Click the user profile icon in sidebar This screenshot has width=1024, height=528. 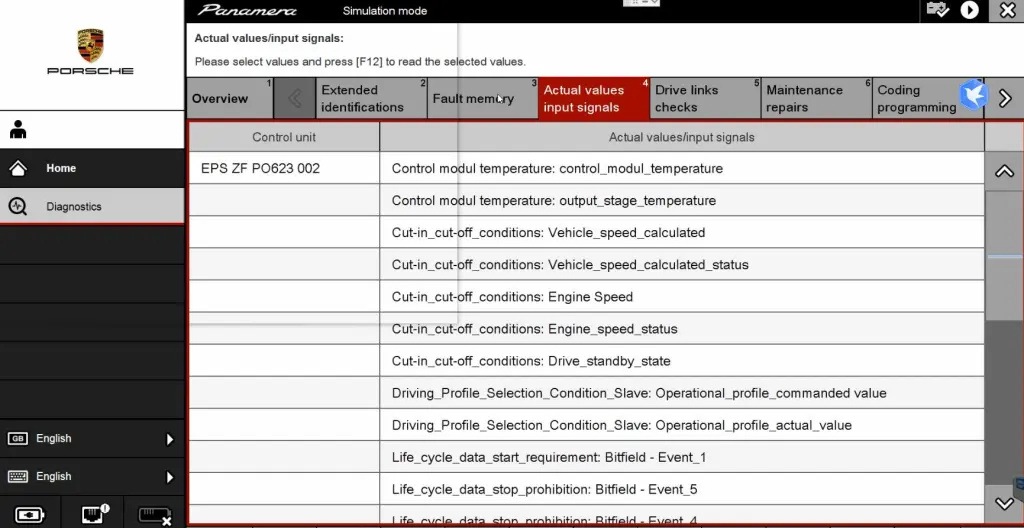[18, 130]
